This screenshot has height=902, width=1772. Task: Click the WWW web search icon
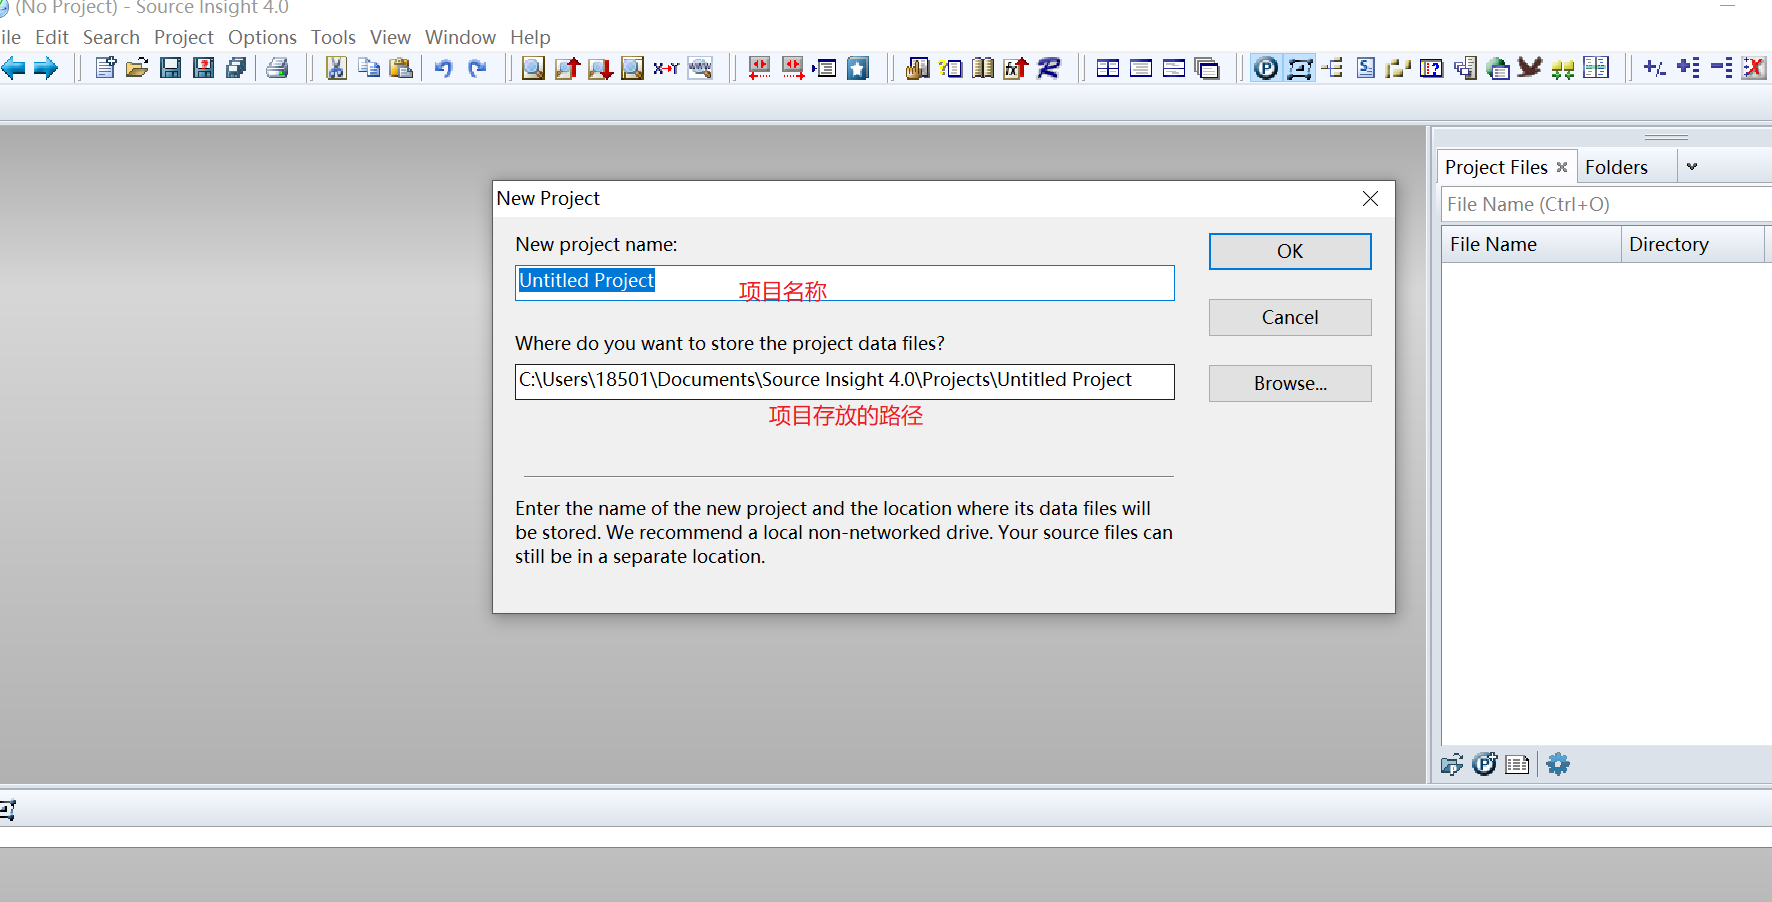click(700, 68)
